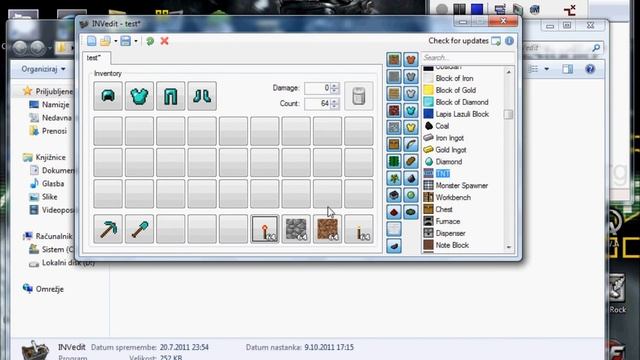Screen dimensions: 640x360
Task: Select the dirt block stack hotbar slot
Action: (327, 229)
